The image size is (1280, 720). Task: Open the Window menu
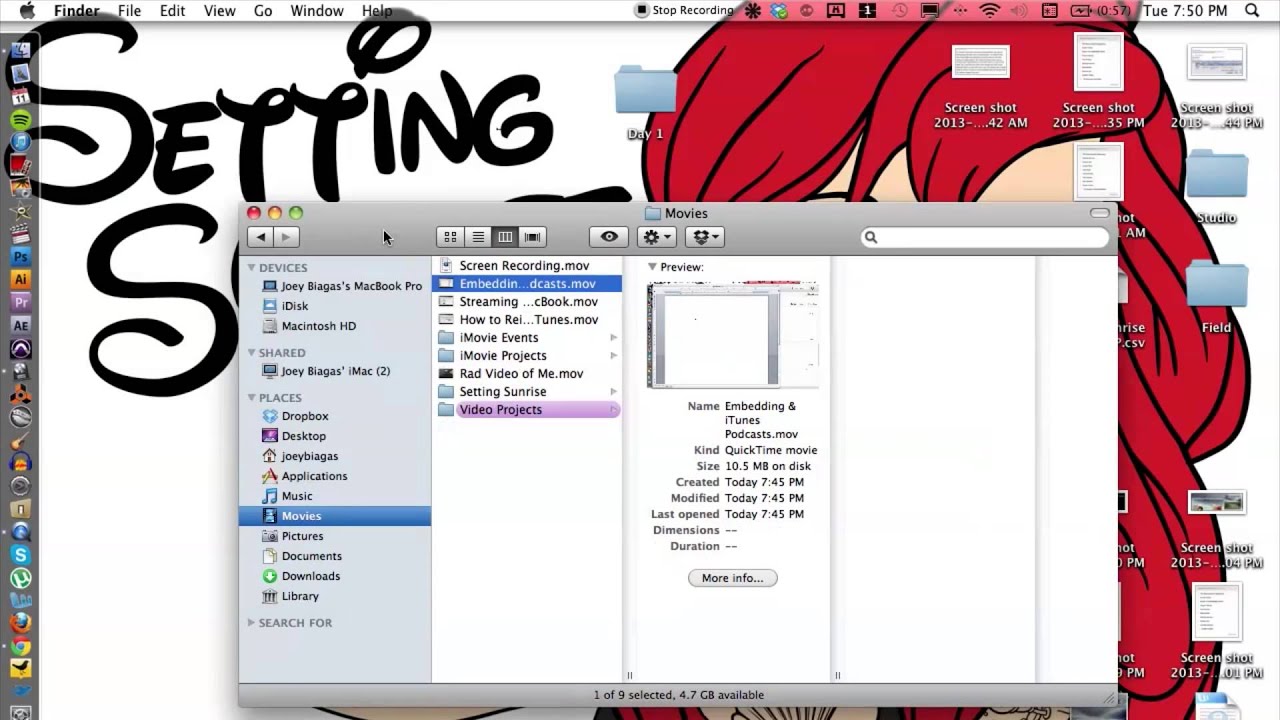317,11
